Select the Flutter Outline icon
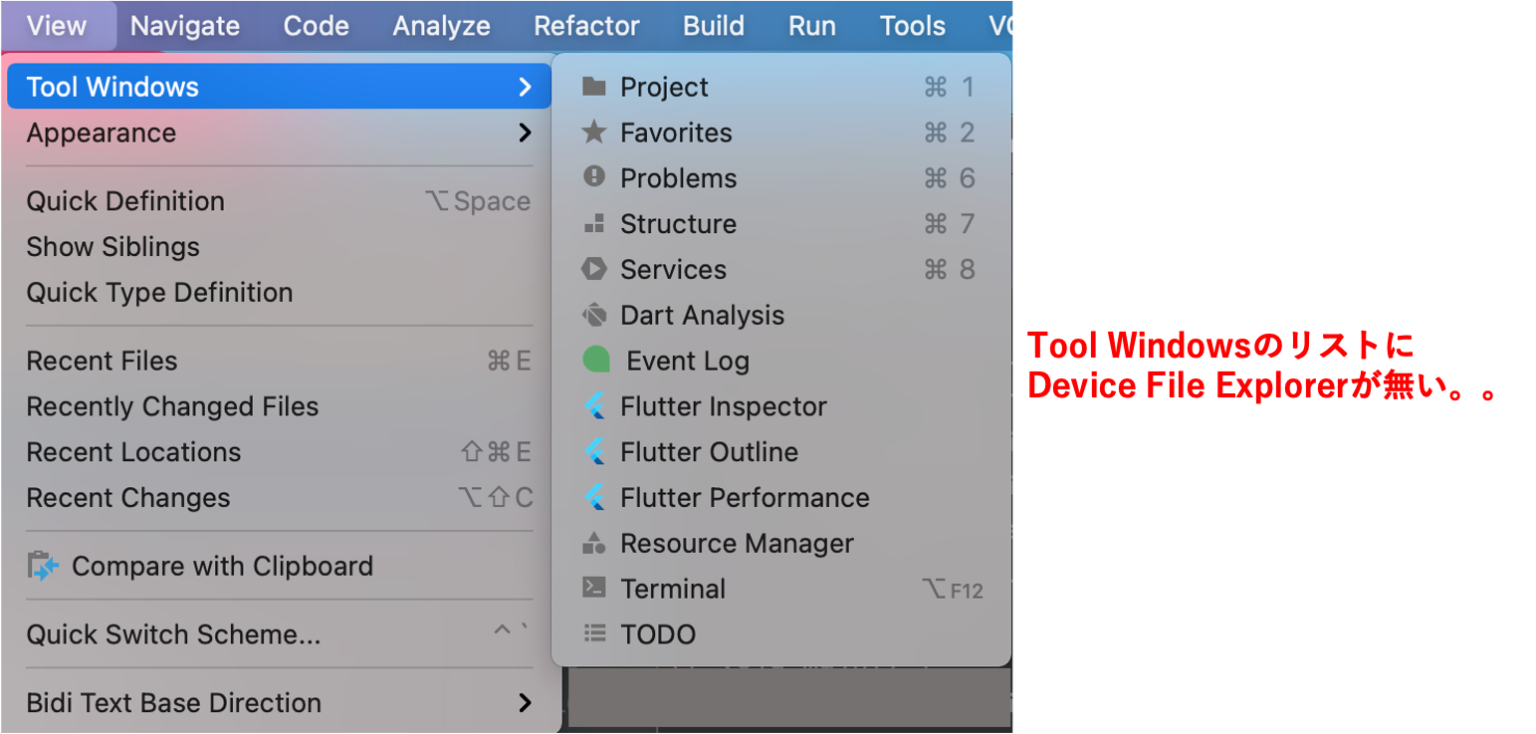Image resolution: width=1536 pixels, height=734 pixels. pyautogui.click(x=594, y=452)
